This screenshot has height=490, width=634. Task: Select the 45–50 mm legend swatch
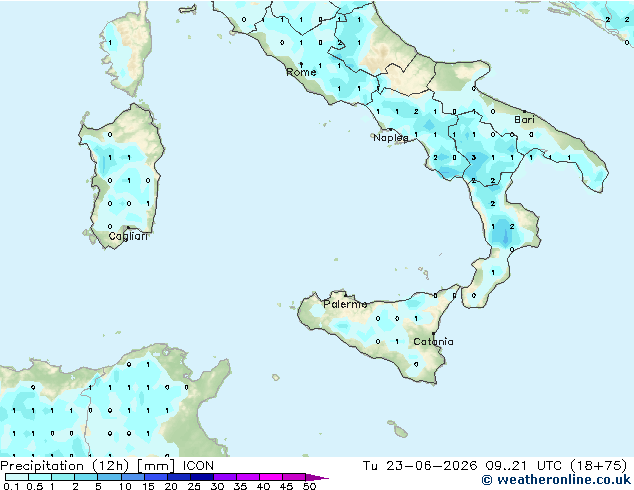click(x=294, y=477)
